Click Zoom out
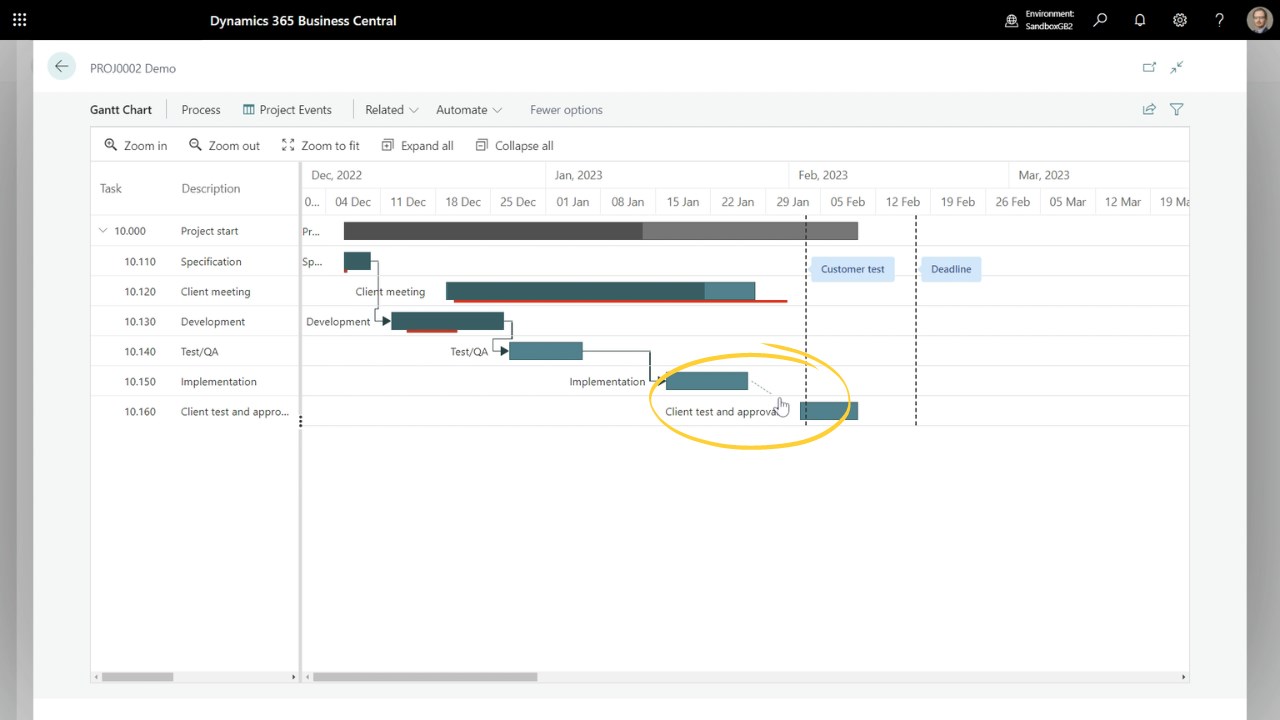The width and height of the screenshot is (1280, 720). click(225, 146)
